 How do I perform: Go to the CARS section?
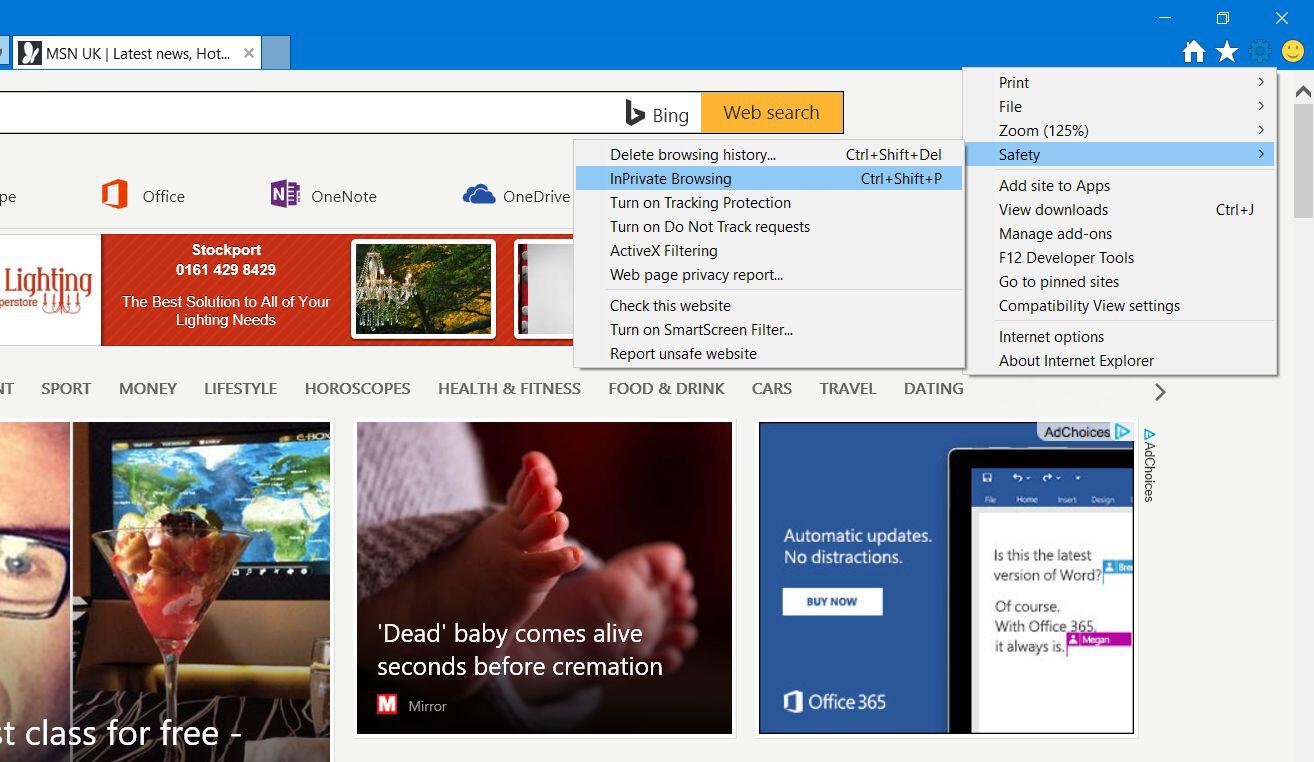click(772, 388)
